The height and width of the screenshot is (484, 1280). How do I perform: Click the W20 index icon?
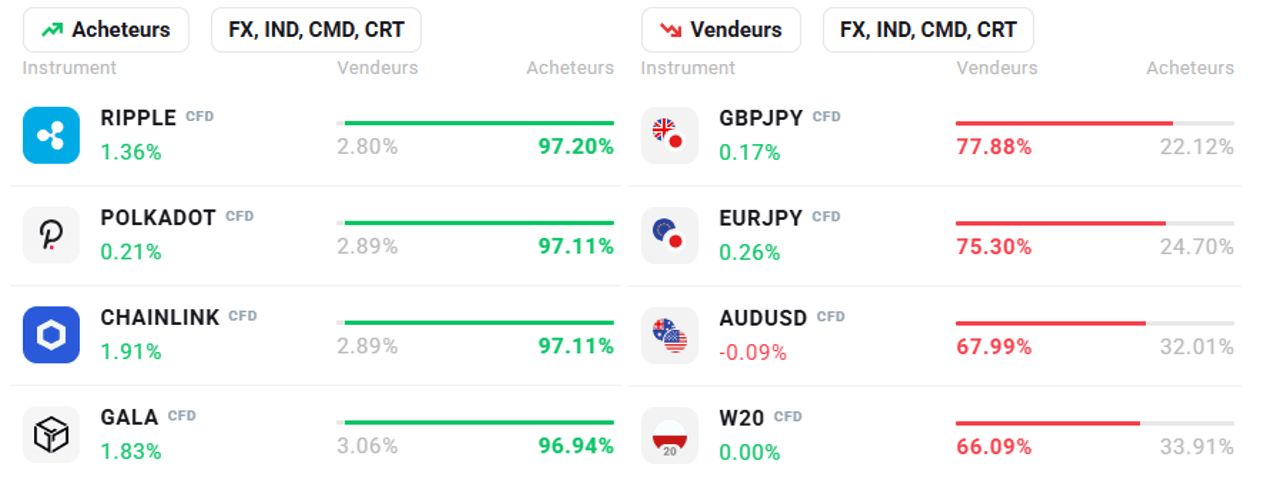669,435
